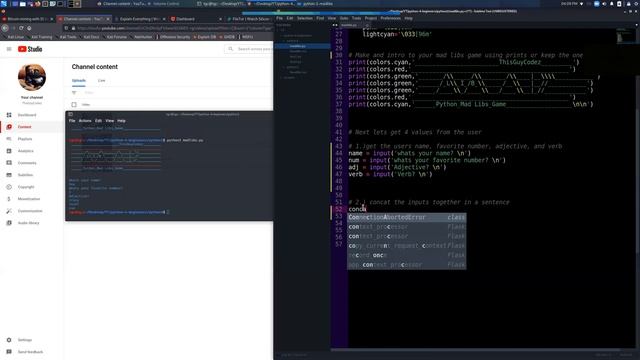Viewport: 640px width, 360px height.
Task: Click the Sublime Text minimap
Action: (625, 37)
